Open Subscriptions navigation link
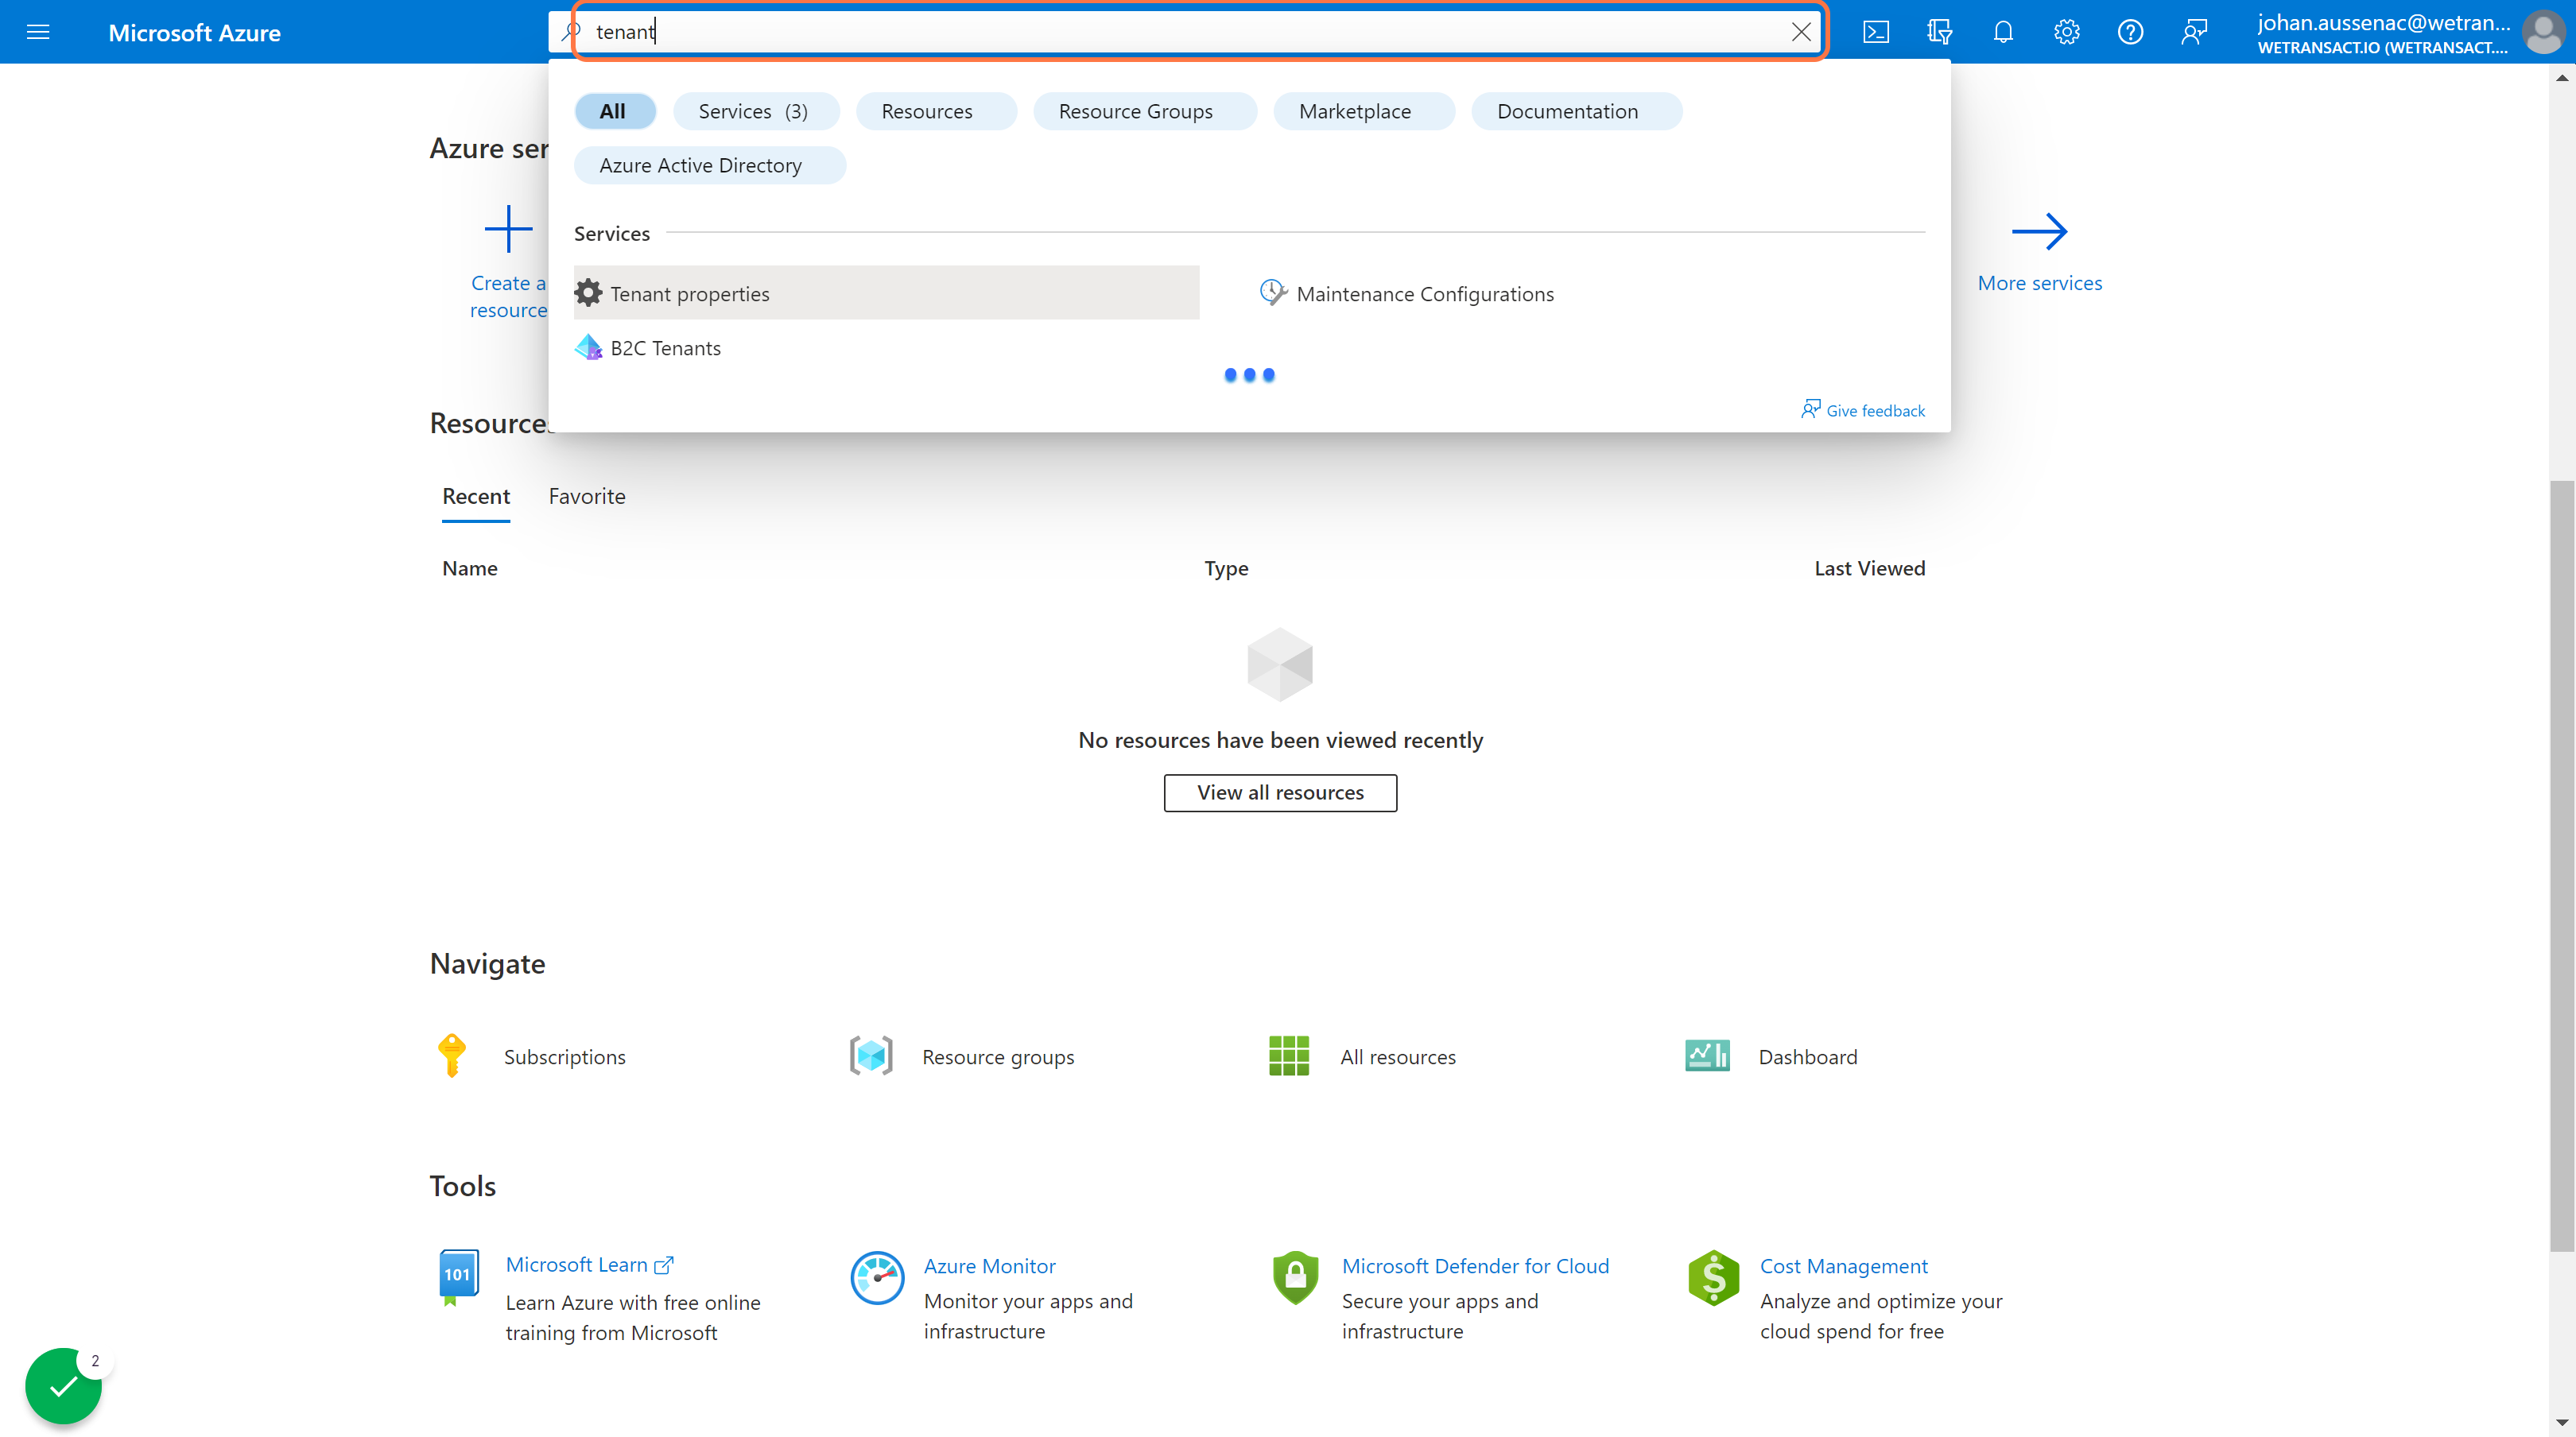Image resolution: width=2576 pixels, height=1437 pixels. (564, 1057)
